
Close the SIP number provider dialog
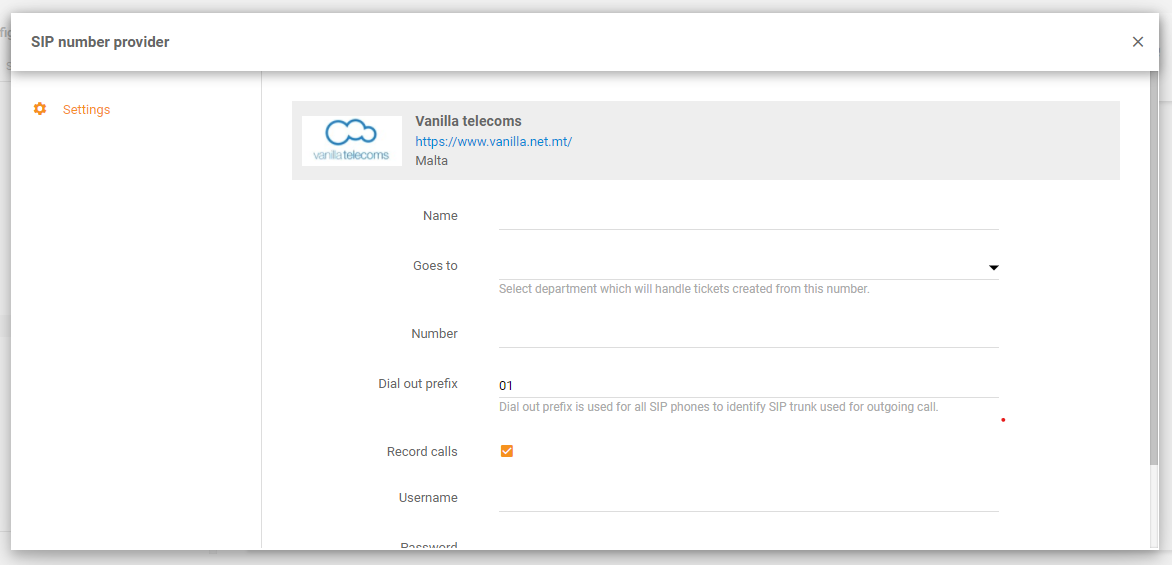[x=1137, y=42]
